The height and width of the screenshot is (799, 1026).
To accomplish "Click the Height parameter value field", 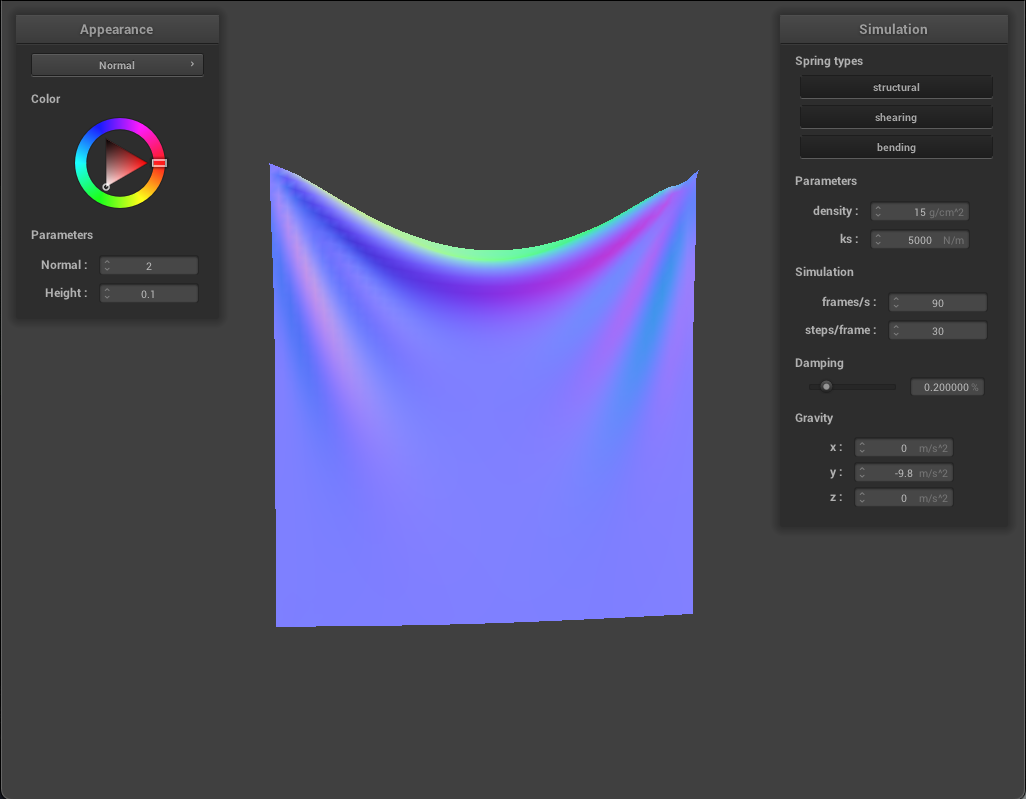I will coord(149,294).
